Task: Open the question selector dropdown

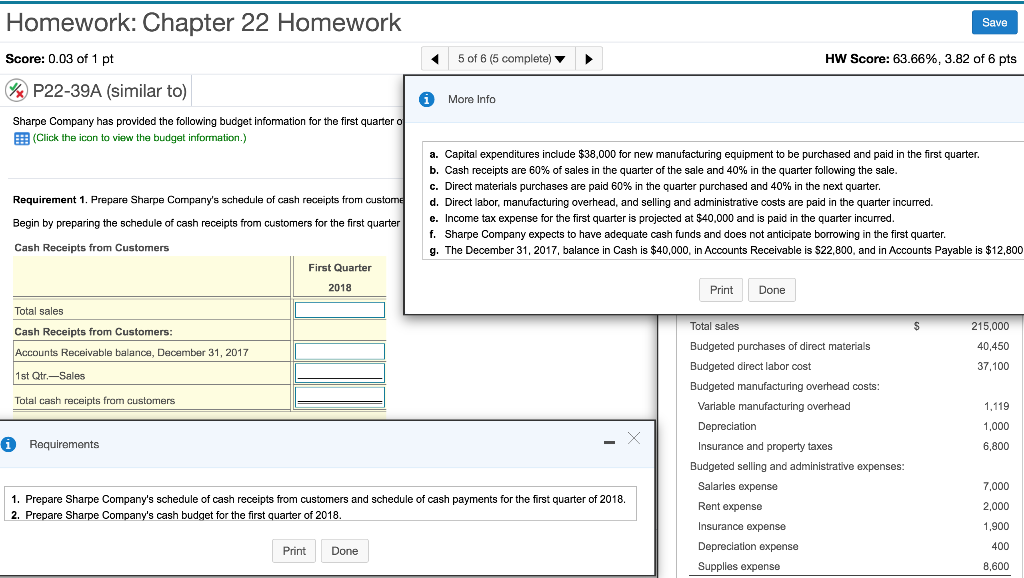Action: tap(511, 59)
